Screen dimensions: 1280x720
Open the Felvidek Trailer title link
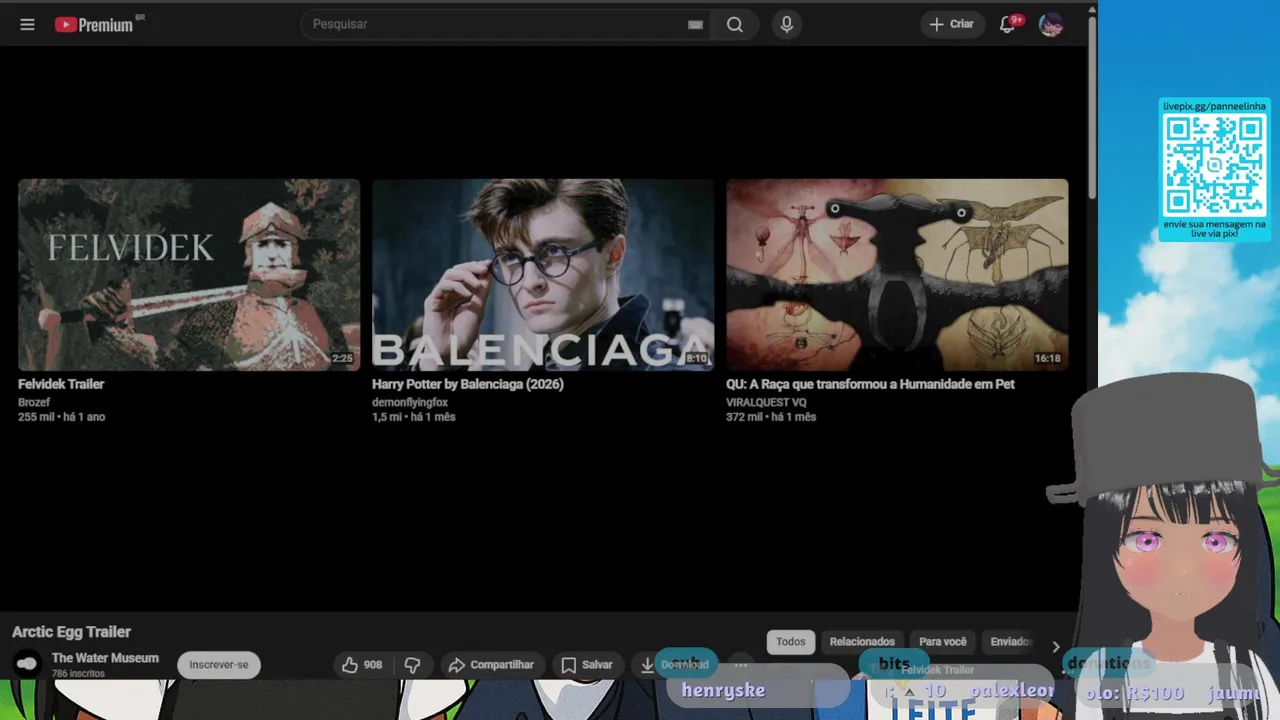point(61,384)
